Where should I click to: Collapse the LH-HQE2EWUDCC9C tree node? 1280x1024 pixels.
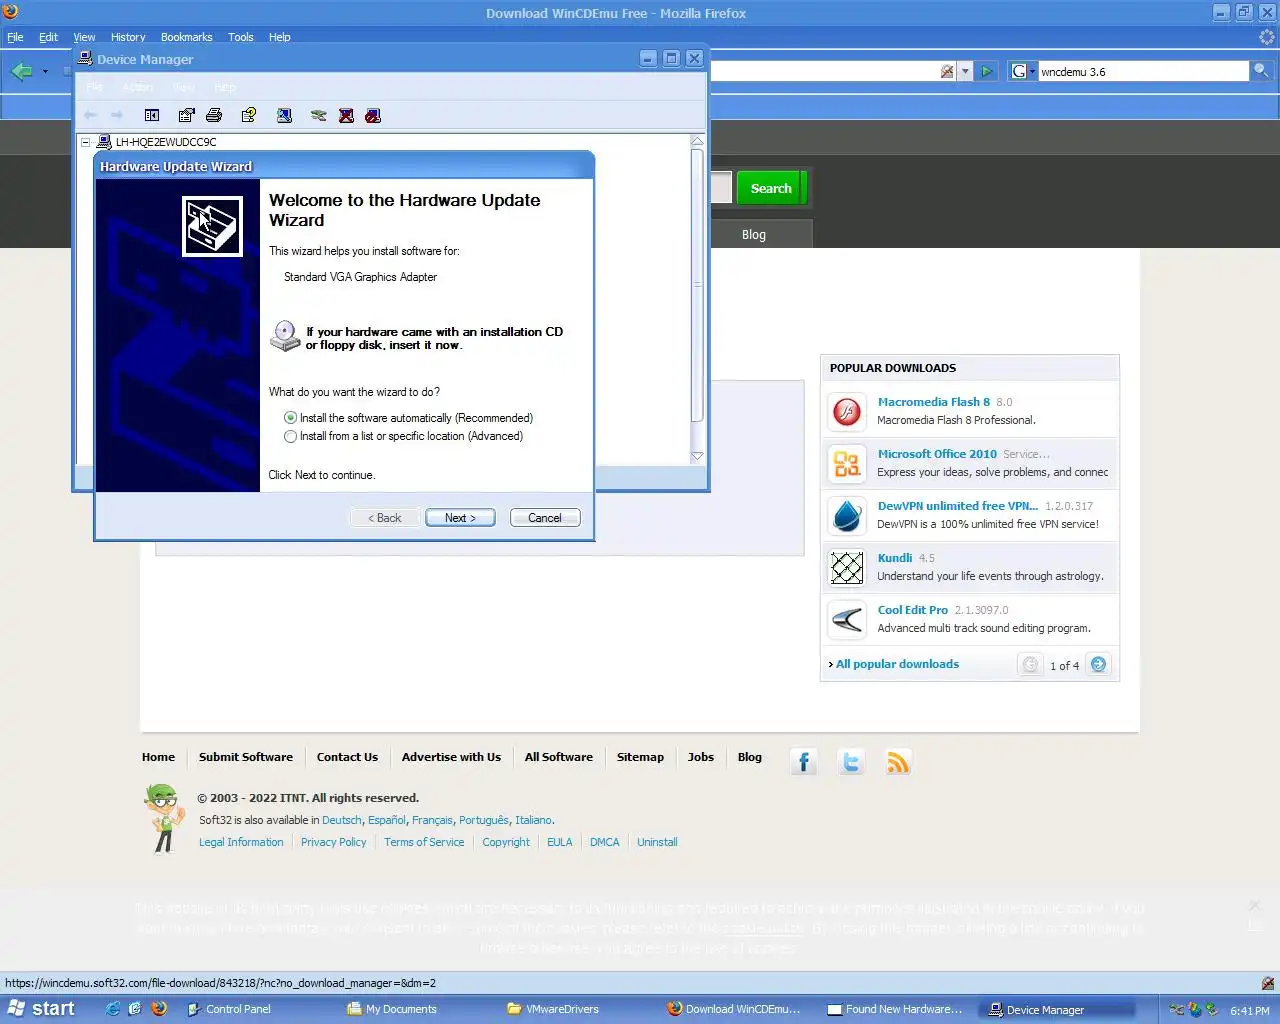(x=86, y=142)
